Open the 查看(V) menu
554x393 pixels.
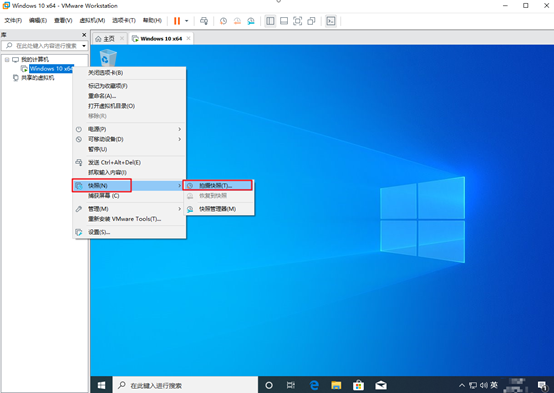tap(63, 20)
